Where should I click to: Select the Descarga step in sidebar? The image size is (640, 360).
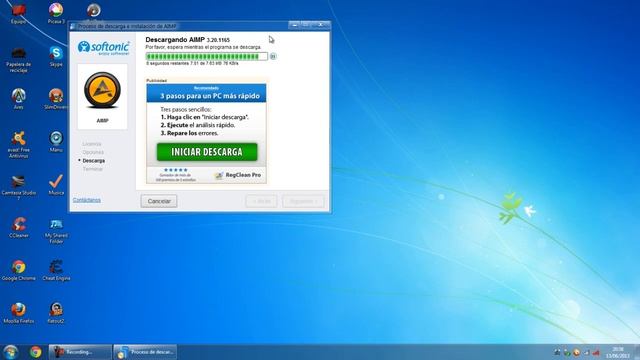93,161
